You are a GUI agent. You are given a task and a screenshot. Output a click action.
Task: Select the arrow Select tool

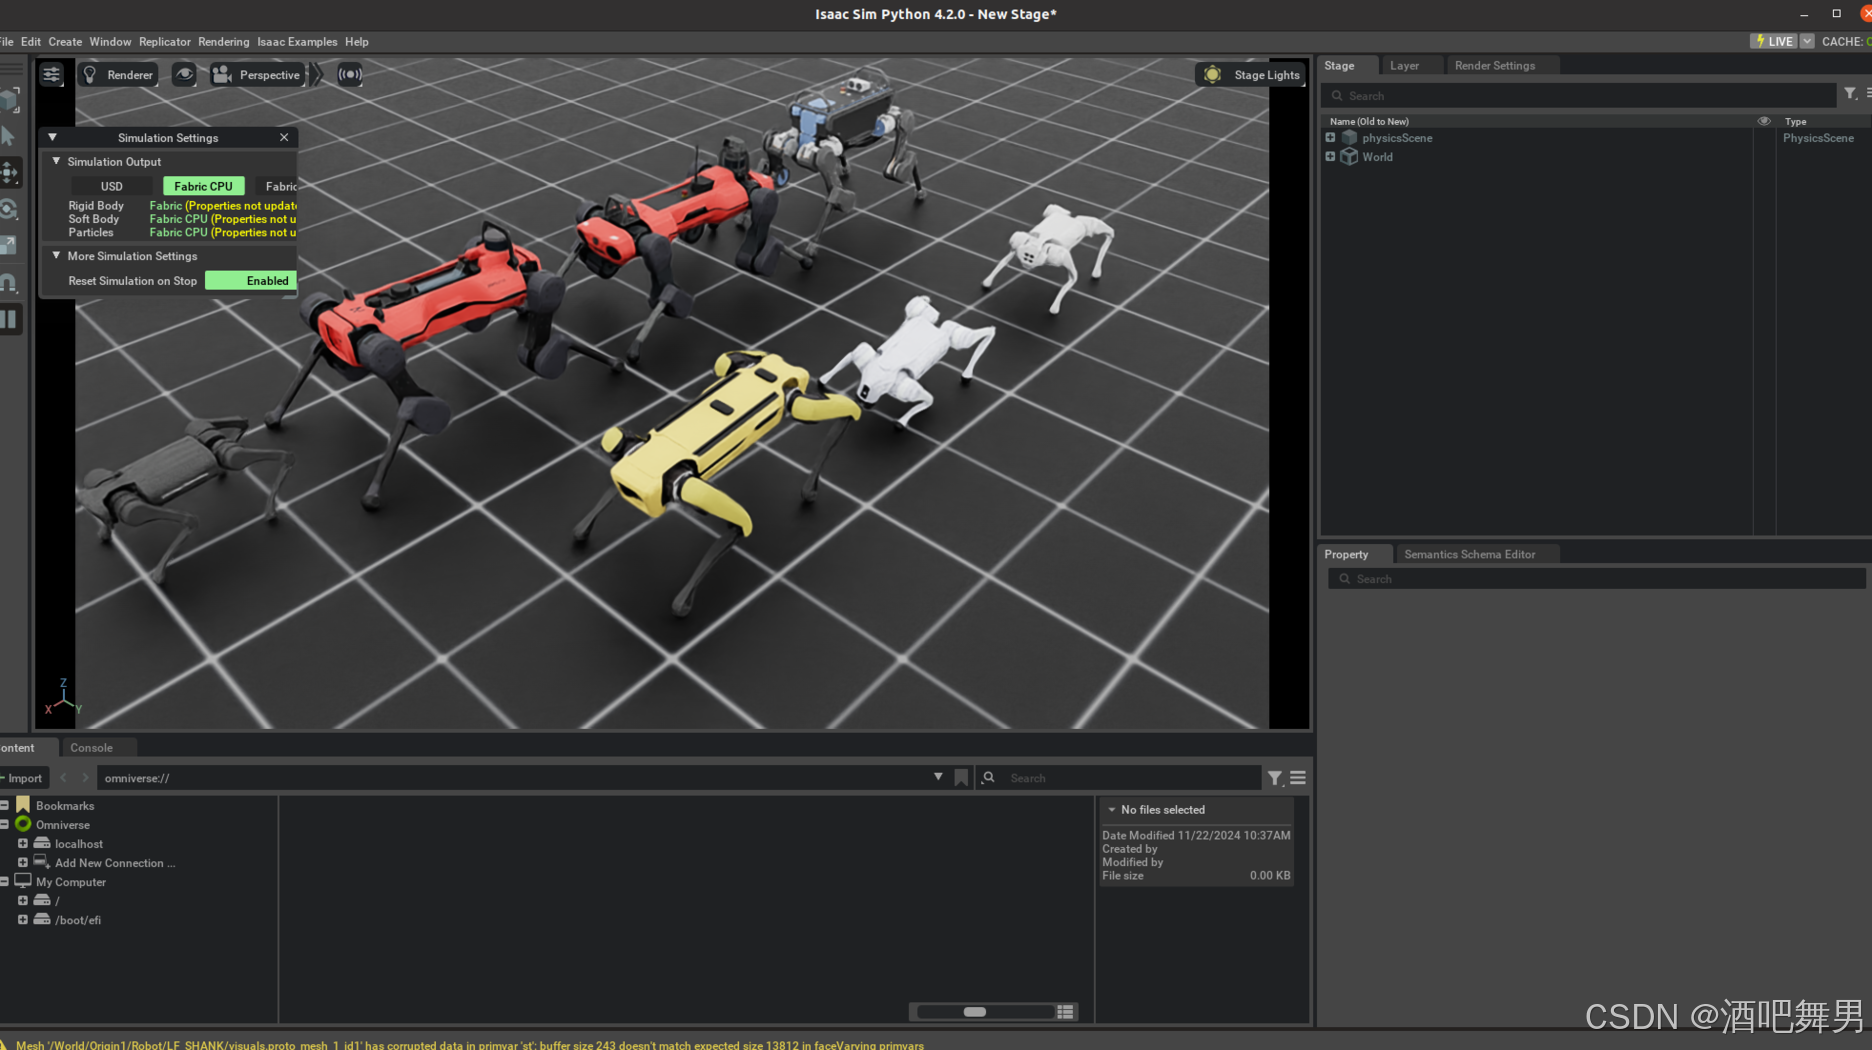[9, 137]
